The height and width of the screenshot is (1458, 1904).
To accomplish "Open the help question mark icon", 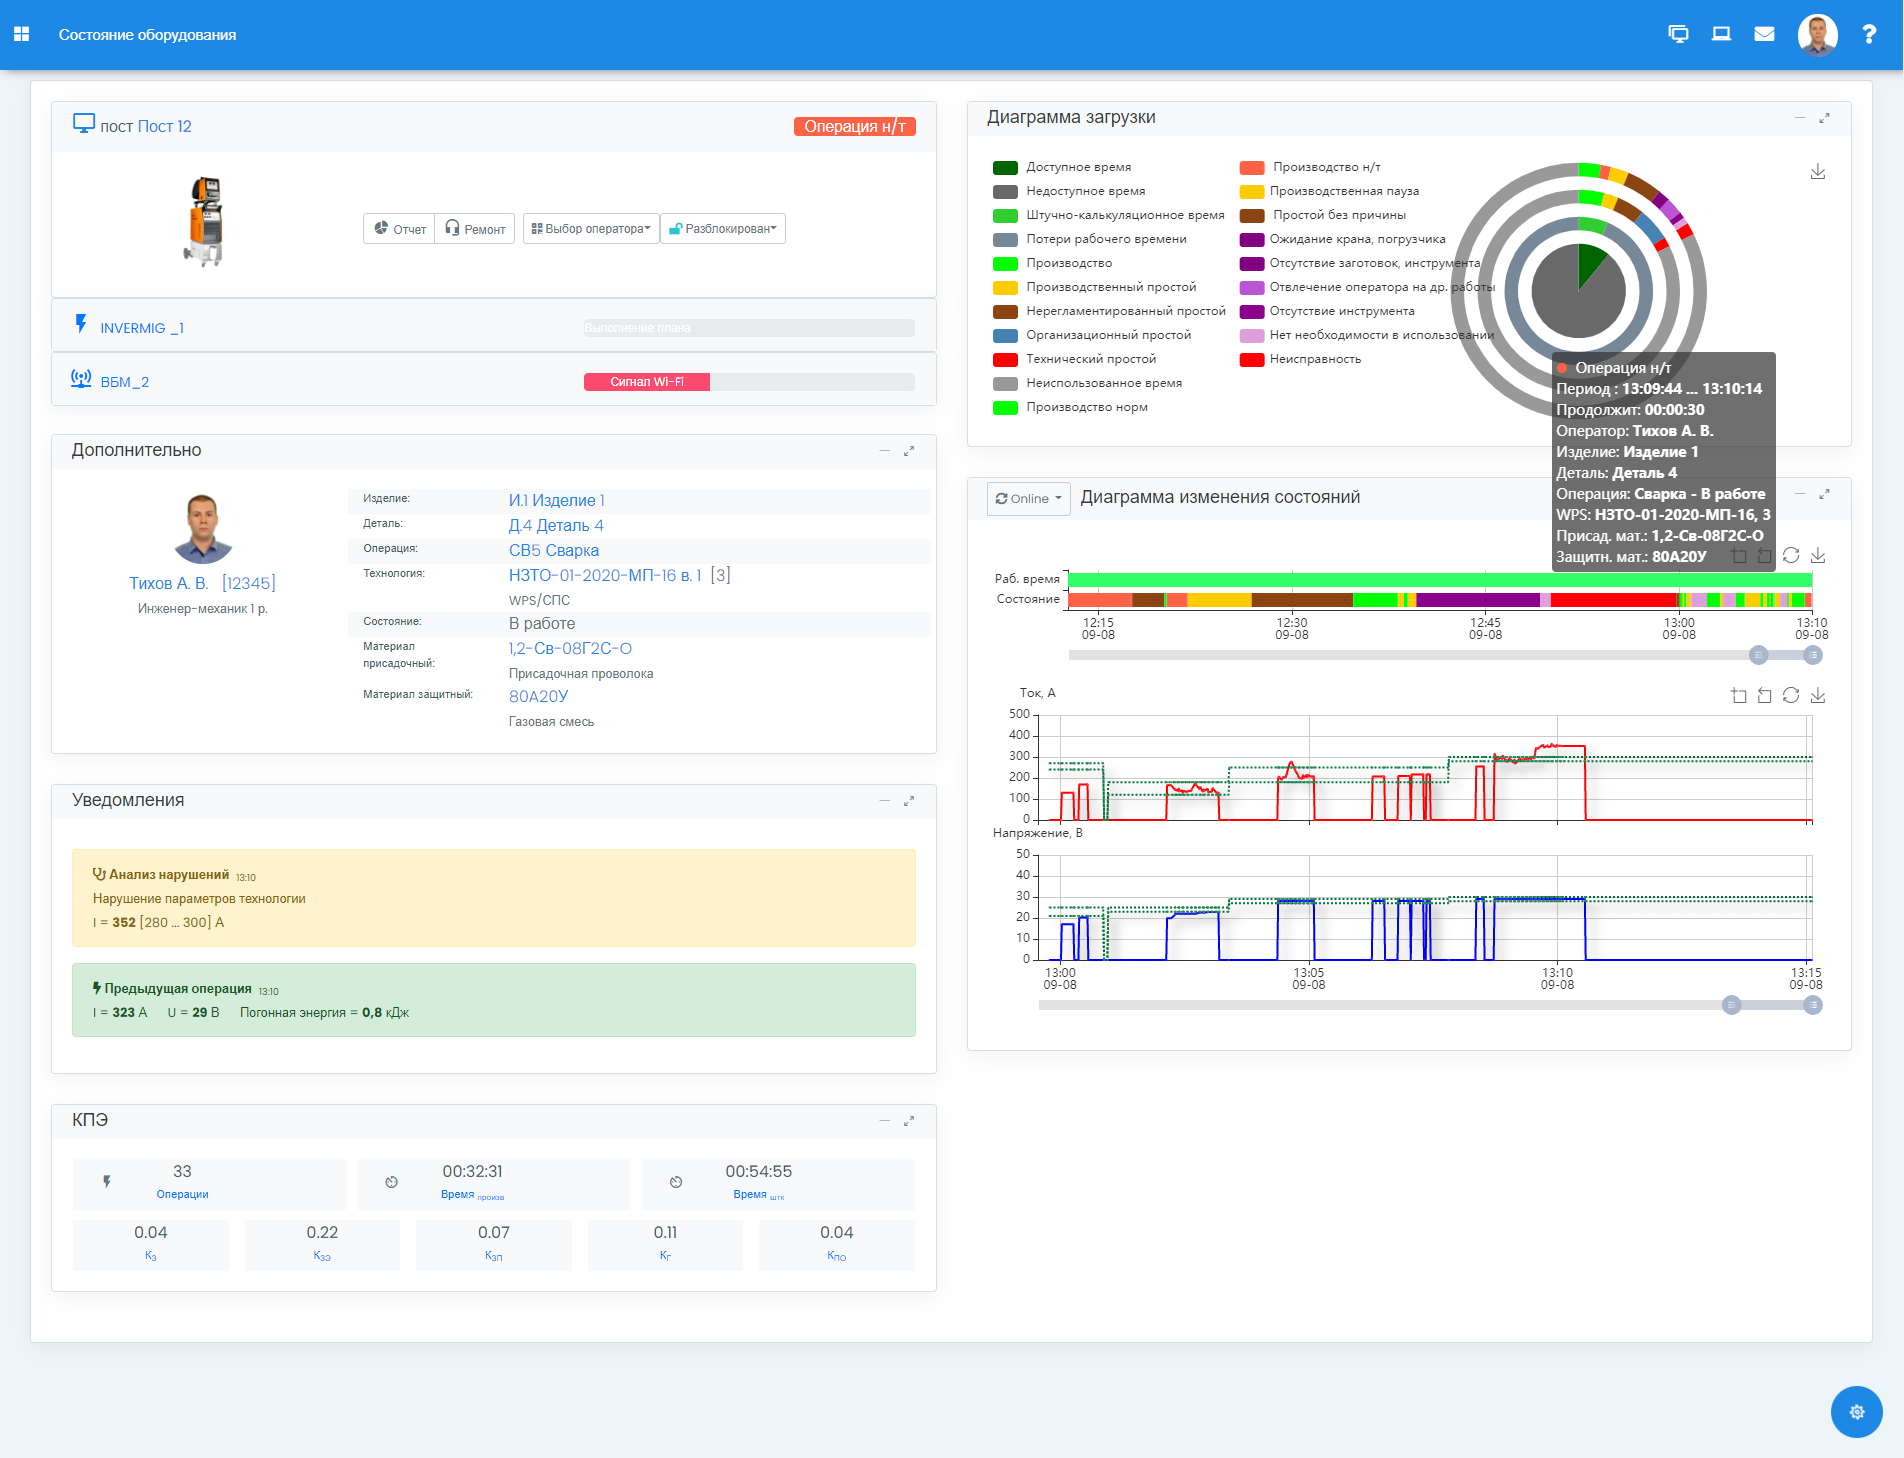I will click(1868, 34).
